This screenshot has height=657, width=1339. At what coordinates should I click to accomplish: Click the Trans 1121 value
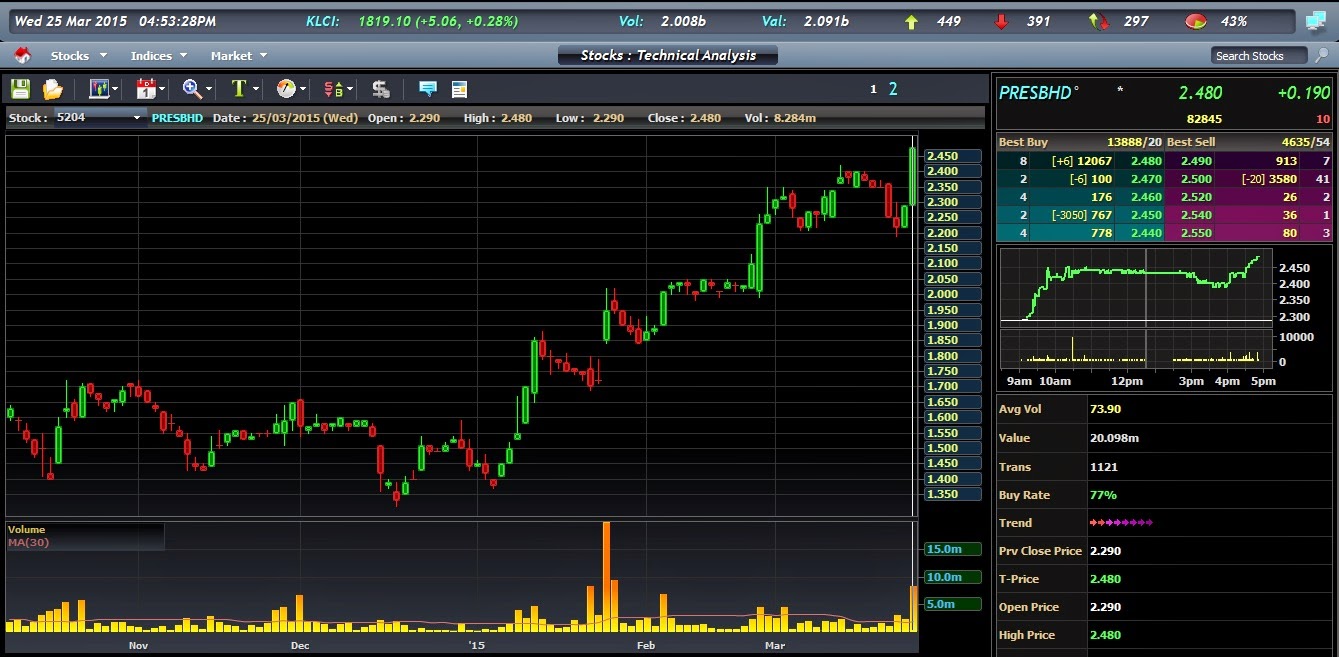pos(1104,467)
